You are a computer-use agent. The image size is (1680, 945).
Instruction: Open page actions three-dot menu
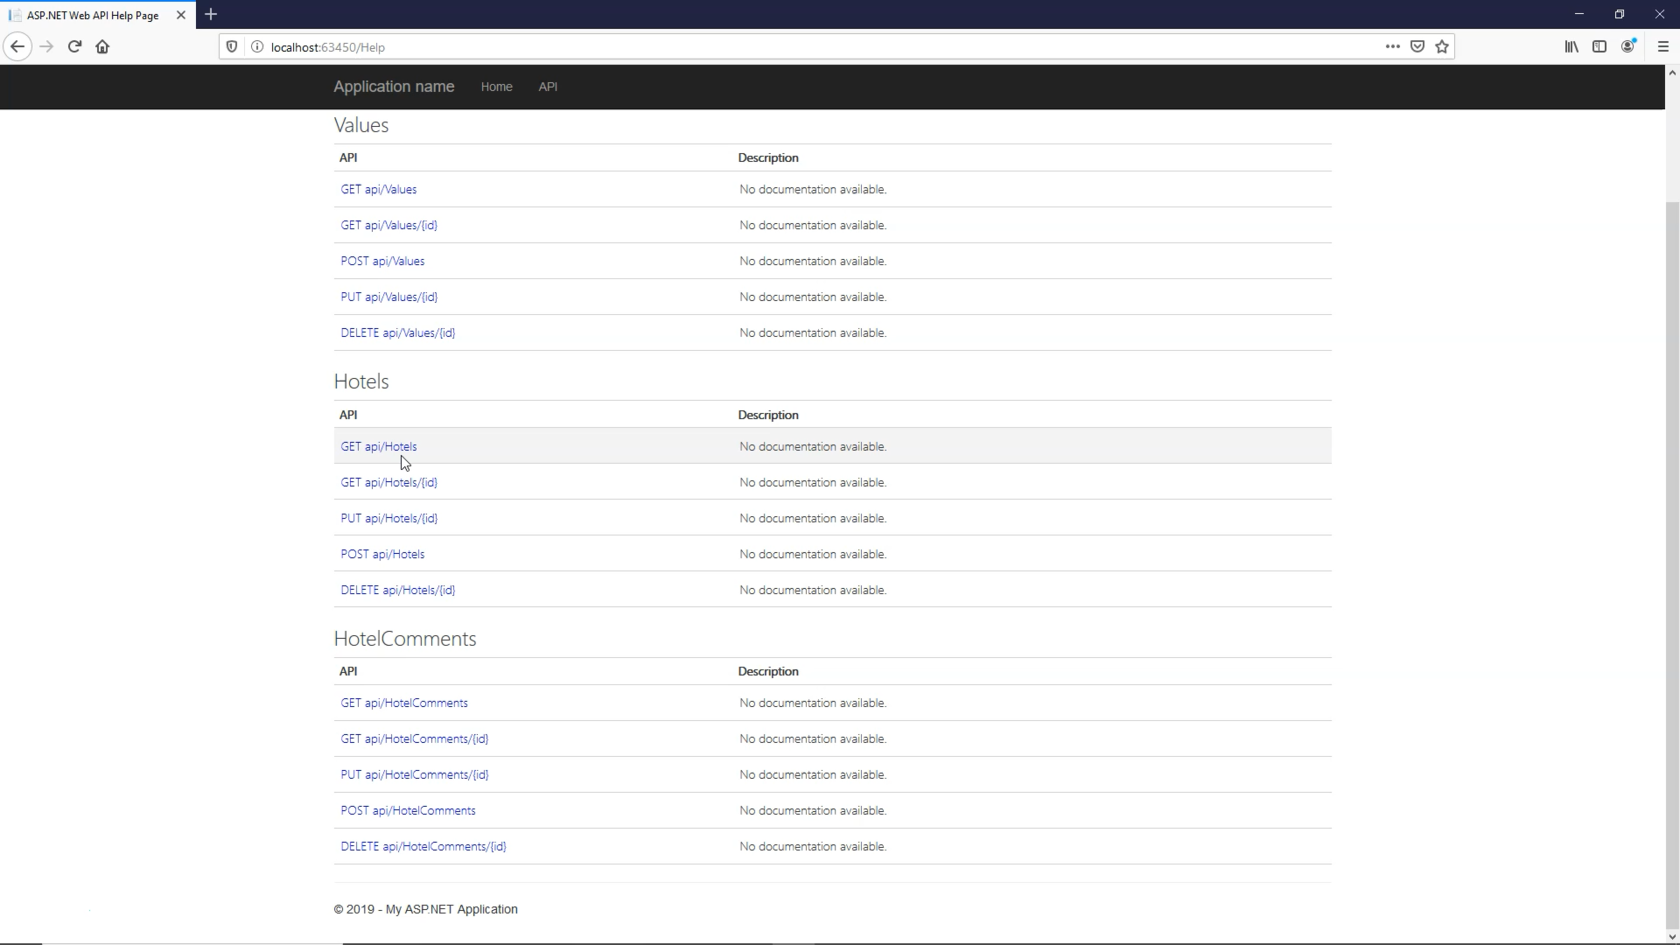click(1392, 46)
